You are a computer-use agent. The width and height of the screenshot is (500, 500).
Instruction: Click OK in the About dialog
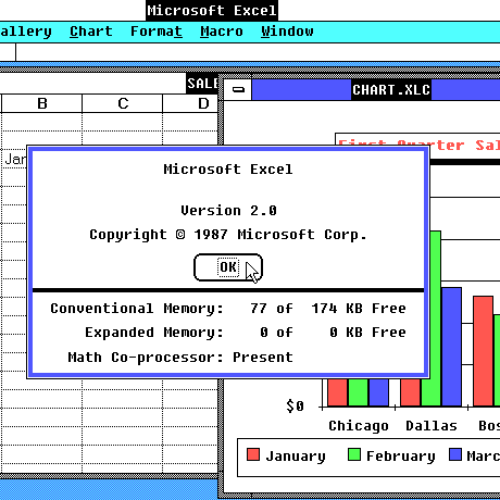228,267
